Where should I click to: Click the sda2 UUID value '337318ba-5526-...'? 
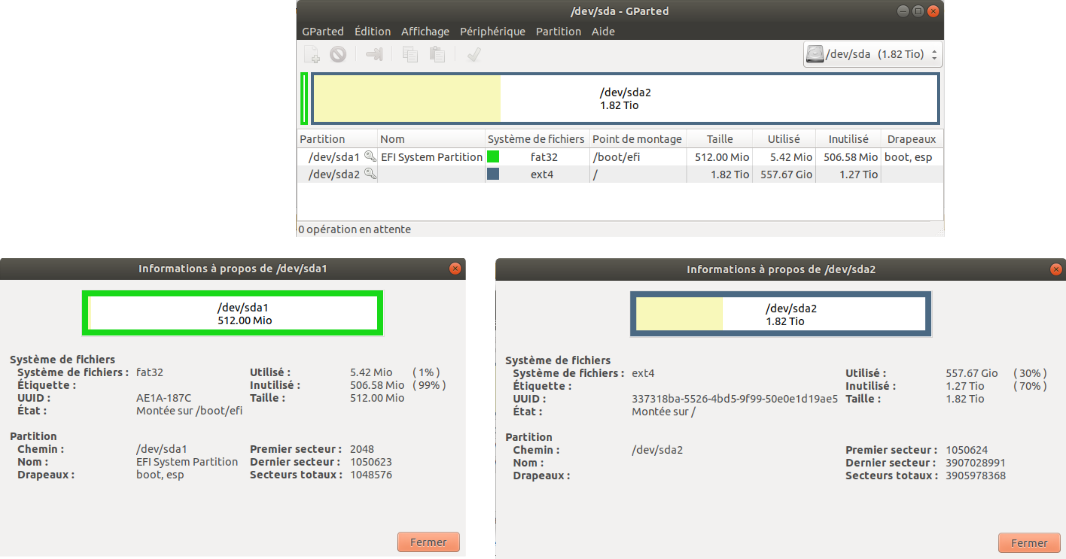pos(735,399)
